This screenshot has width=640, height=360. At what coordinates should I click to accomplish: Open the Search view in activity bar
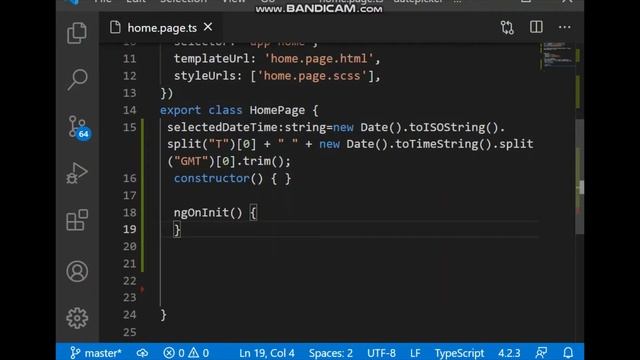[77, 80]
